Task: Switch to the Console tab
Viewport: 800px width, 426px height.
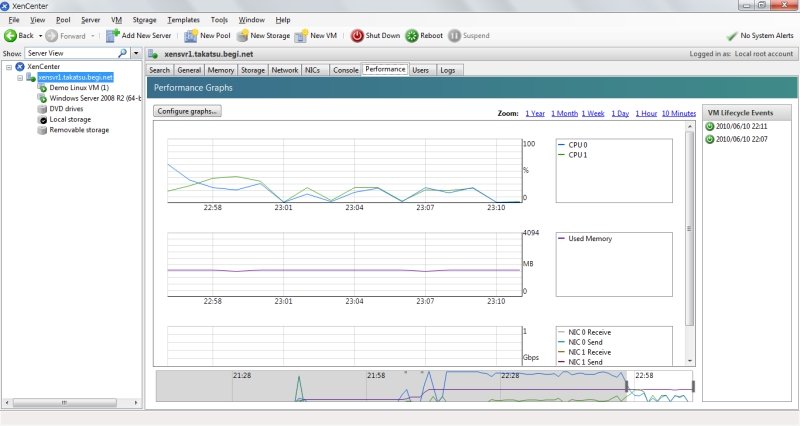Action: pos(346,70)
